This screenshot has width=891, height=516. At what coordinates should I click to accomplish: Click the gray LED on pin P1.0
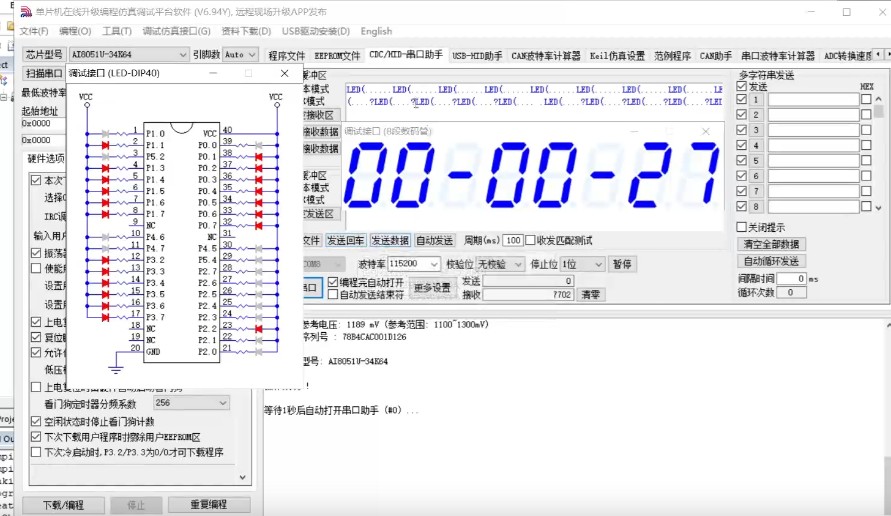(105, 134)
